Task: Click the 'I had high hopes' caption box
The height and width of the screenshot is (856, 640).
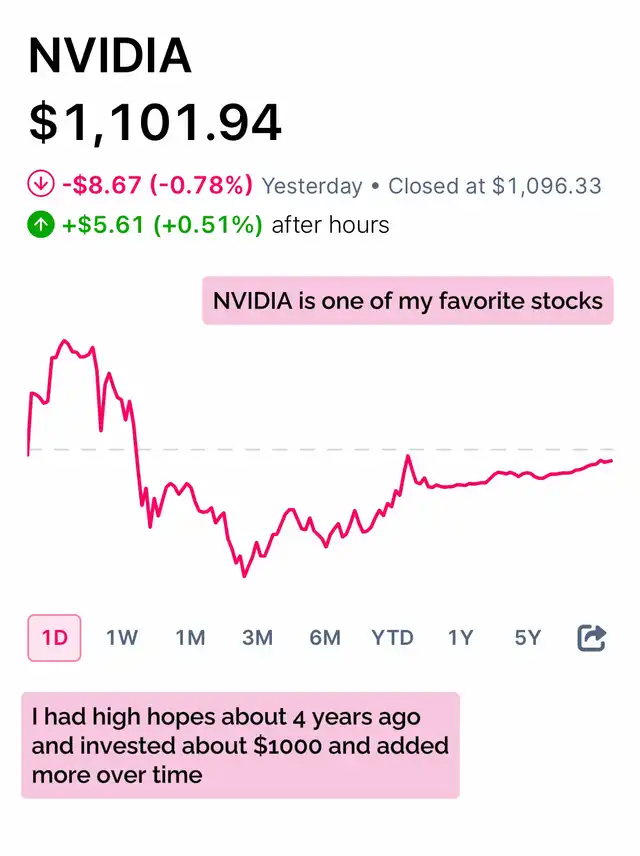Action: [x=240, y=745]
